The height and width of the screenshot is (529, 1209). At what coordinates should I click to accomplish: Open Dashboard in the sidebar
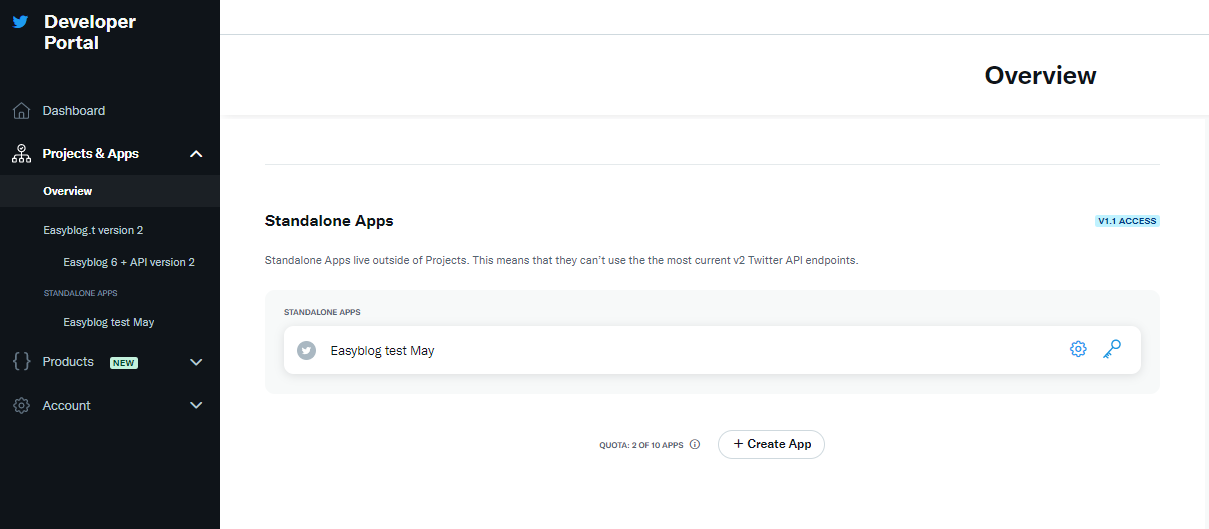73,111
